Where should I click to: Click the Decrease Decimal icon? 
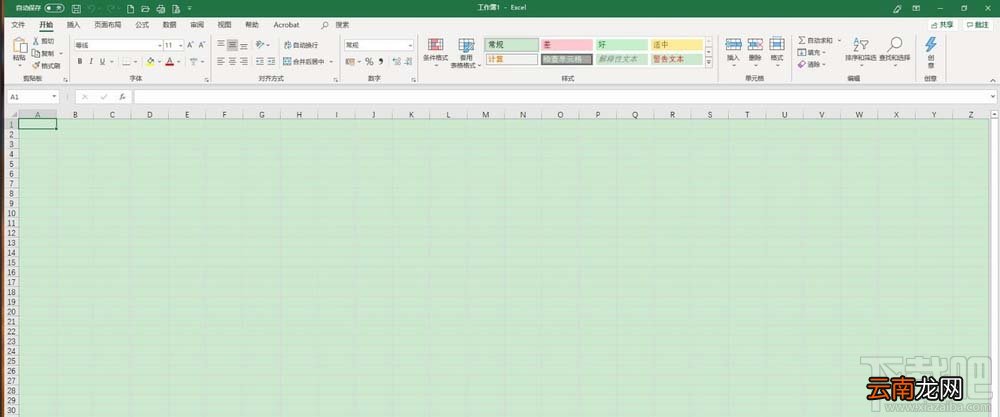click(408, 62)
